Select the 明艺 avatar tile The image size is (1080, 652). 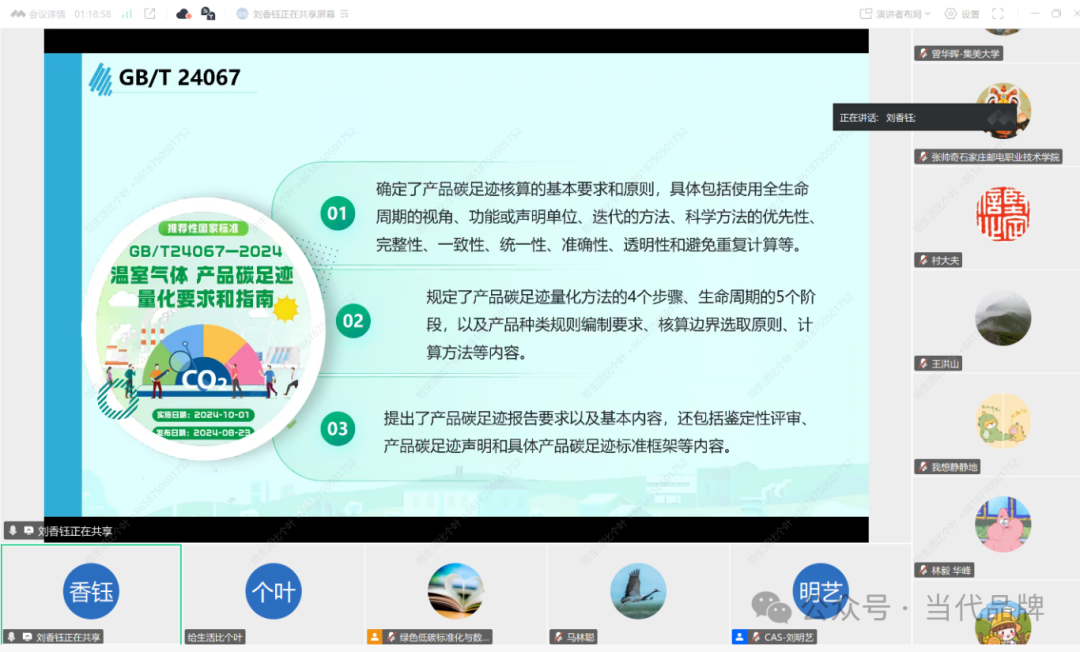[820, 591]
